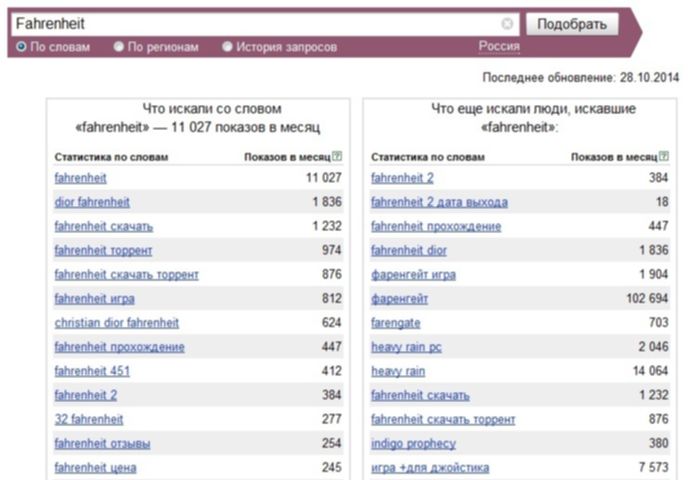Open the 'fahrenheit торрент' link
The height and width of the screenshot is (480, 688).
coord(103,251)
